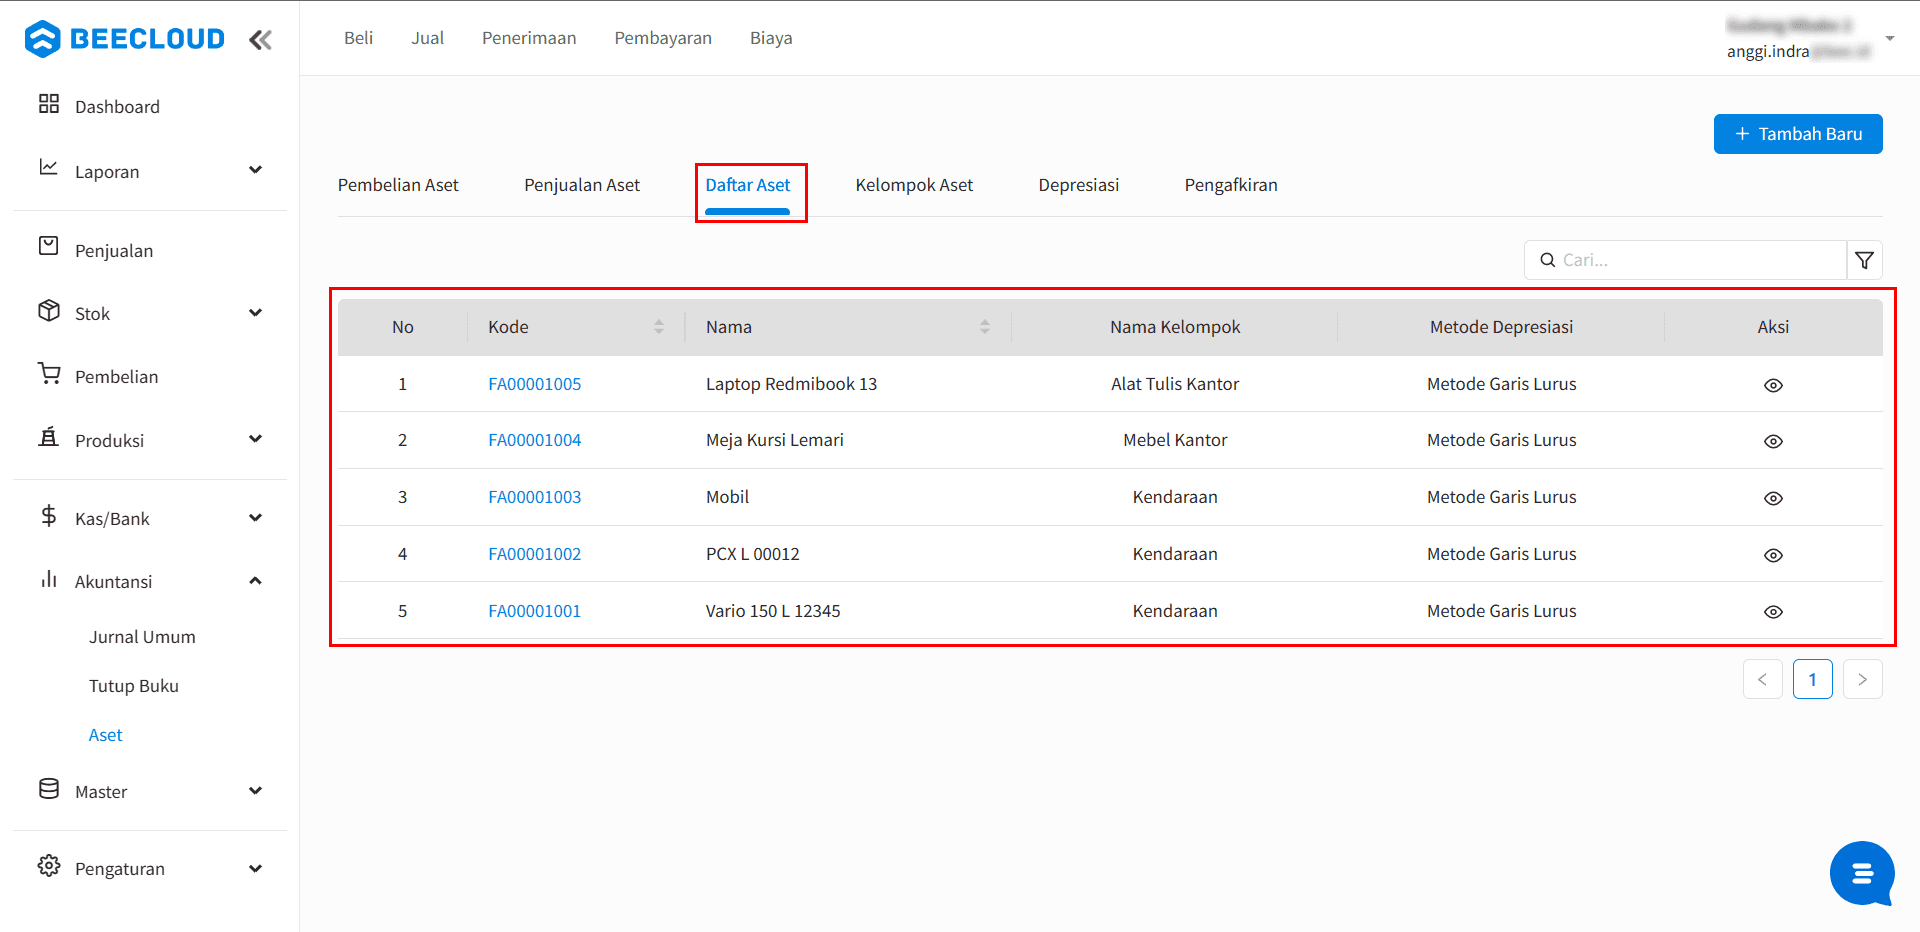Image resolution: width=1920 pixels, height=932 pixels.
Task: Show details for Vario 150 L 12345
Action: [1772, 612]
